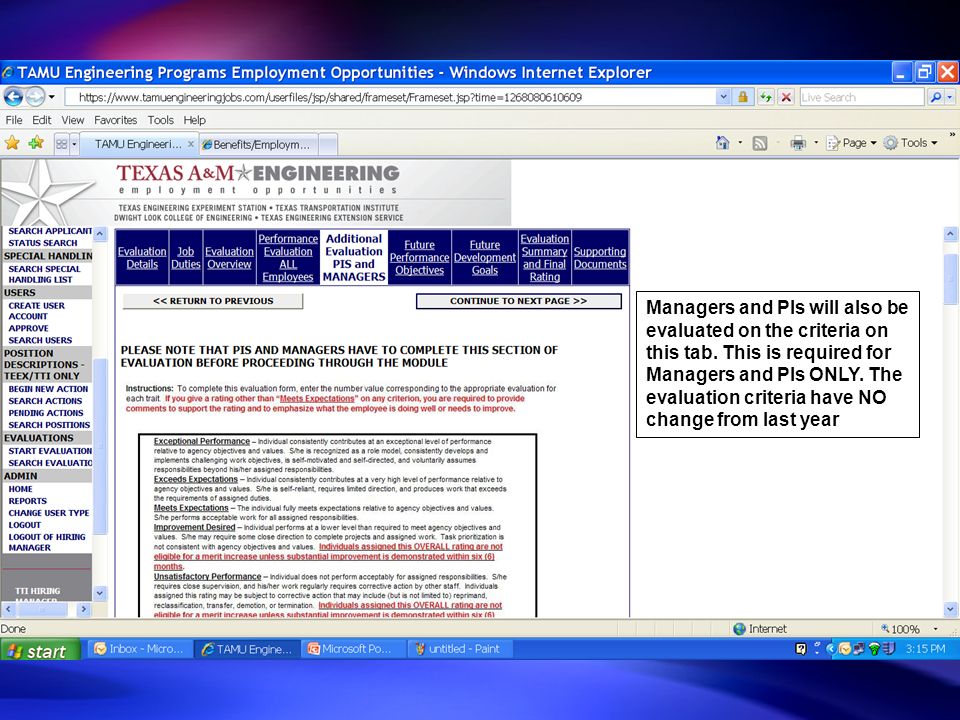This screenshot has height=720, width=960.
Task: Click SEARCH SPECIAL HANDLING LIST link
Action: click(44, 274)
